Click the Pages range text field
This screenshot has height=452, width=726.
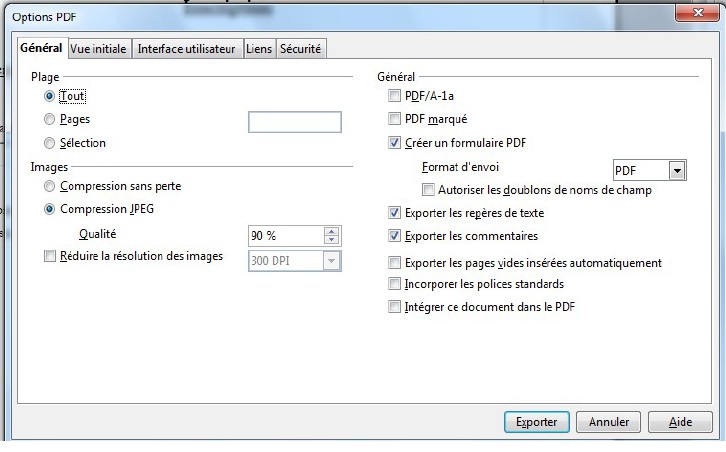click(x=294, y=122)
